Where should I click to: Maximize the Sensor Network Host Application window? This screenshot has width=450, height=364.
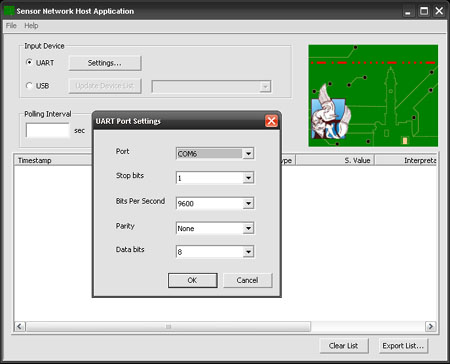point(424,11)
